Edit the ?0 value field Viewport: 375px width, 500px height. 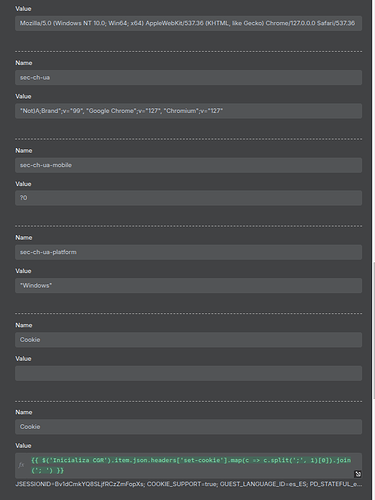(x=188, y=198)
